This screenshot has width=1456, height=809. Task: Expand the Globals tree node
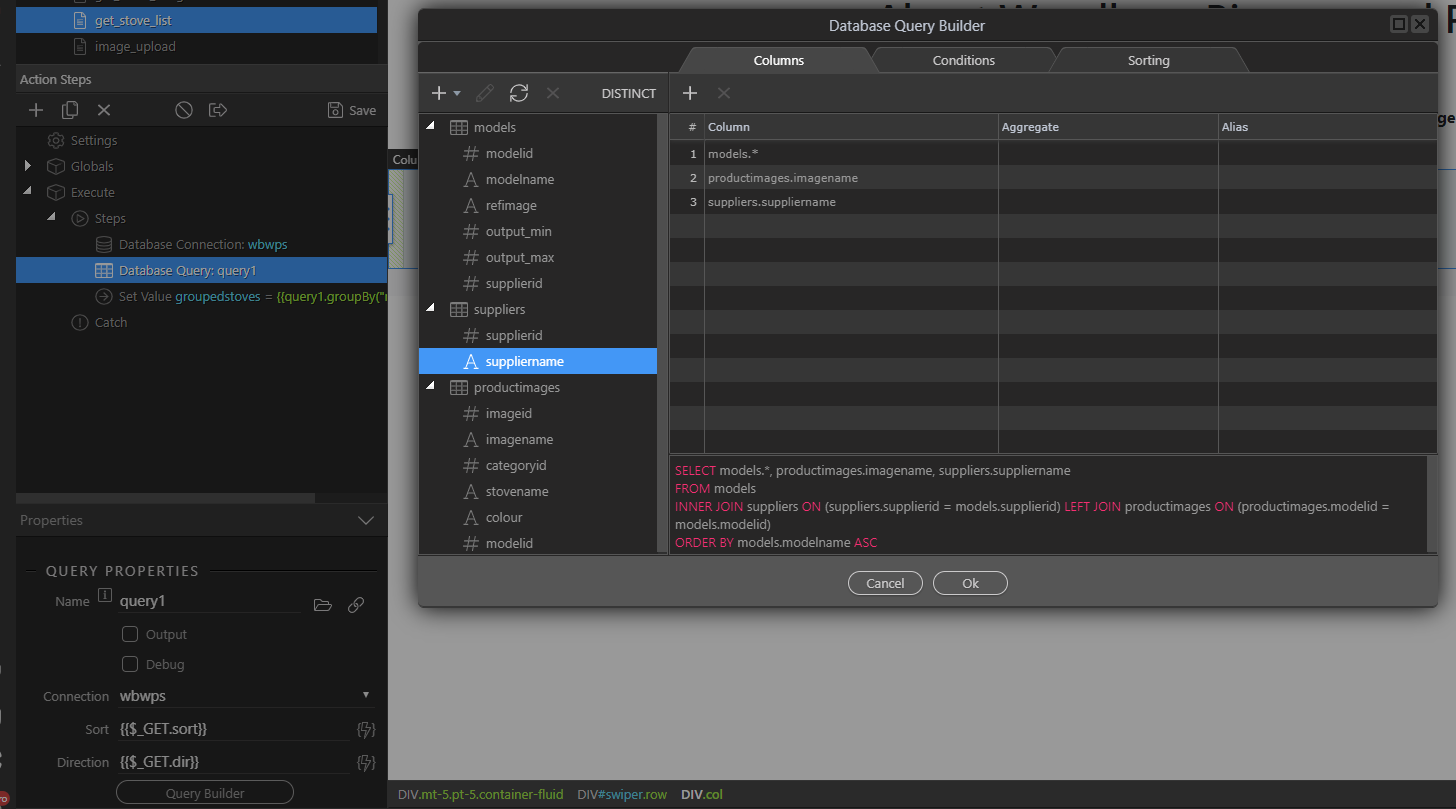tap(28, 166)
